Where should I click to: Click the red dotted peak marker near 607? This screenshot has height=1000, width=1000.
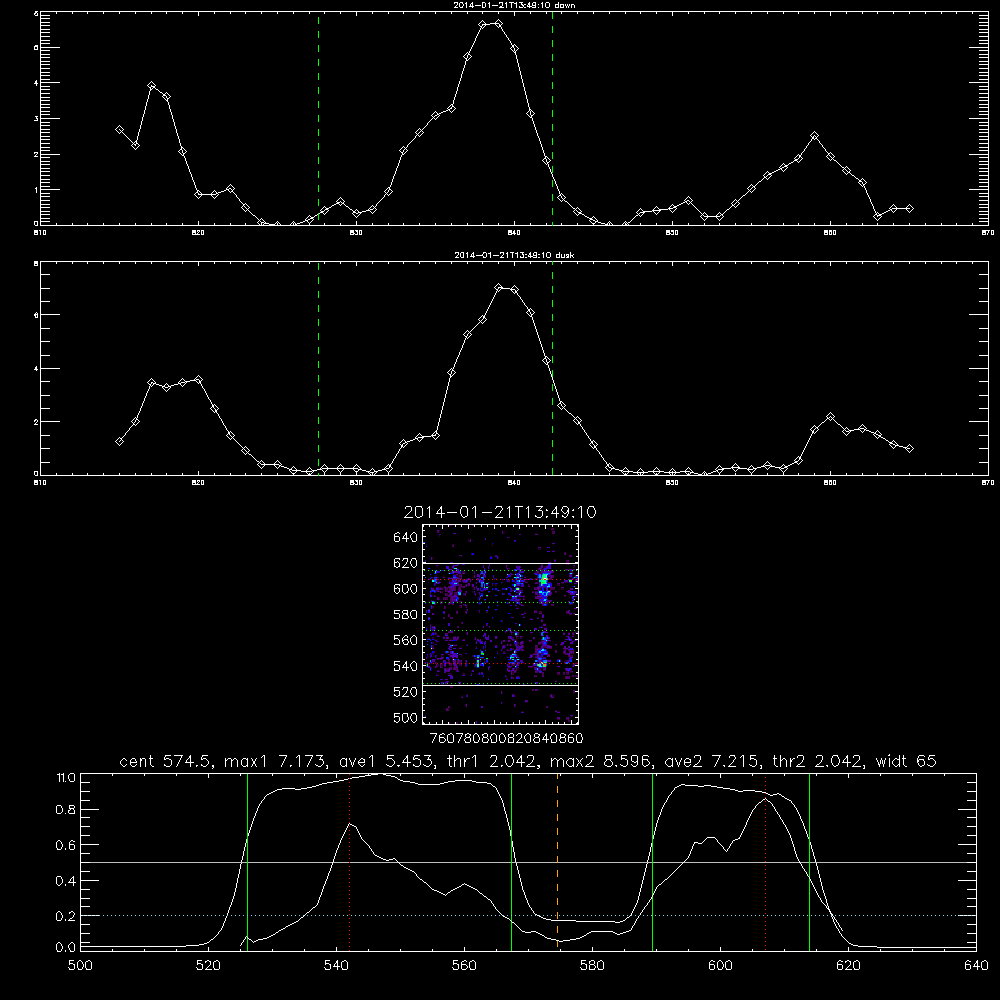[765, 862]
